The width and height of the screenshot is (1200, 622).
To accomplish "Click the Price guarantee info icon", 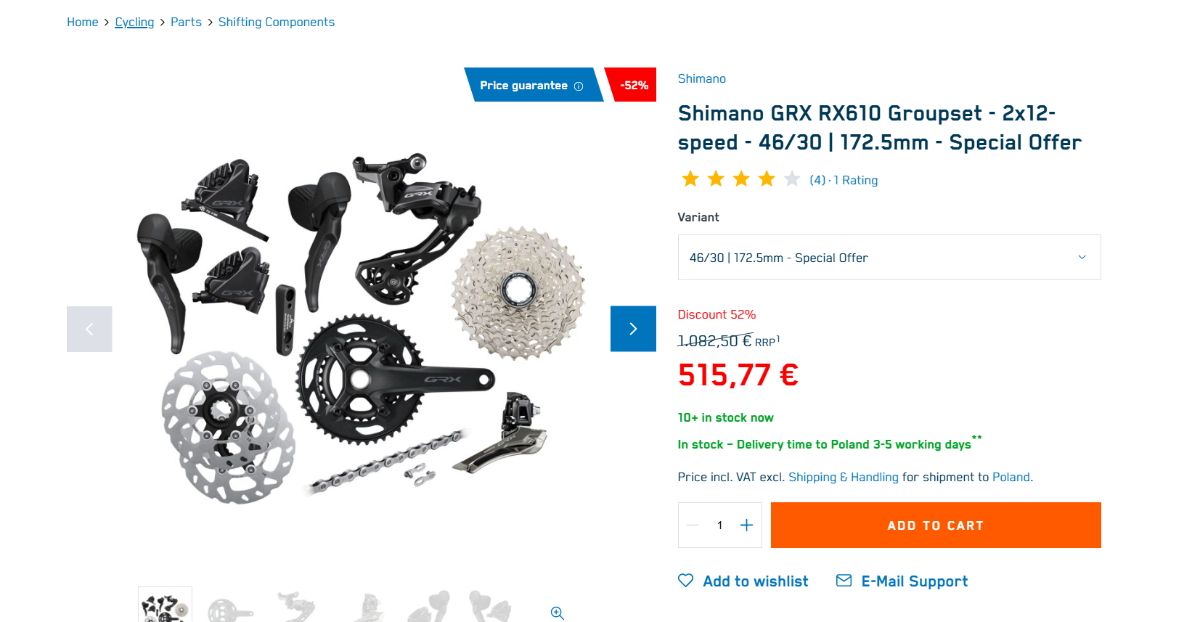I will click(x=578, y=86).
